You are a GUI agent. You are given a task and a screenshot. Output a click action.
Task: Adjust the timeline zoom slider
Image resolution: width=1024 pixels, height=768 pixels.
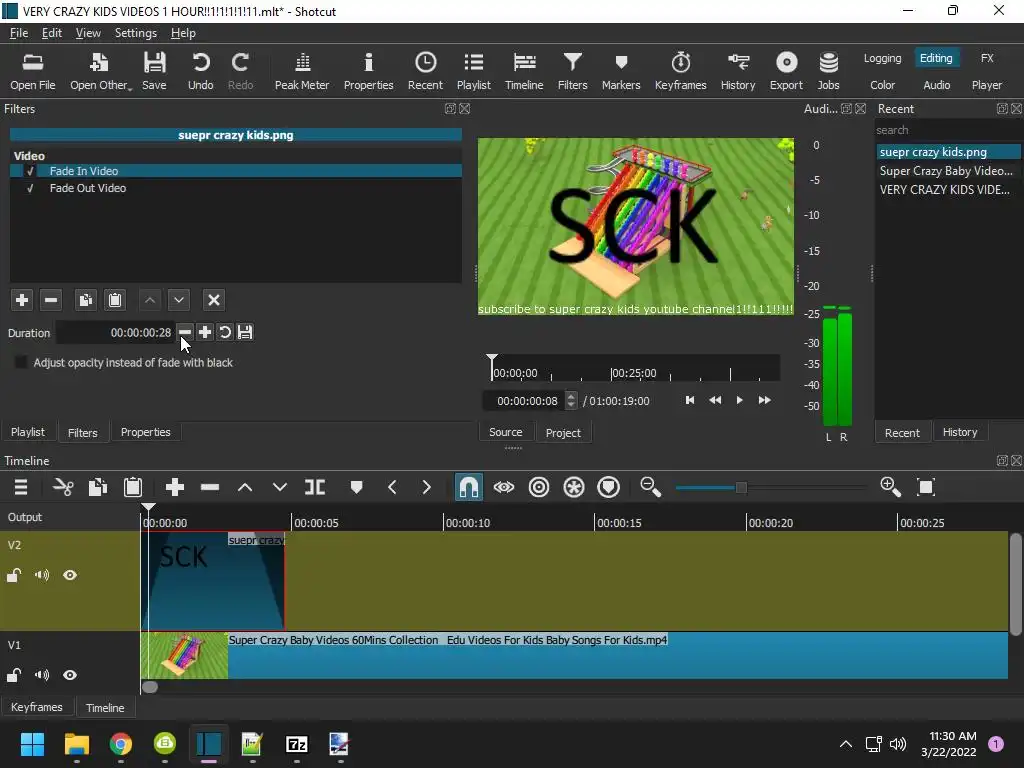click(x=741, y=487)
